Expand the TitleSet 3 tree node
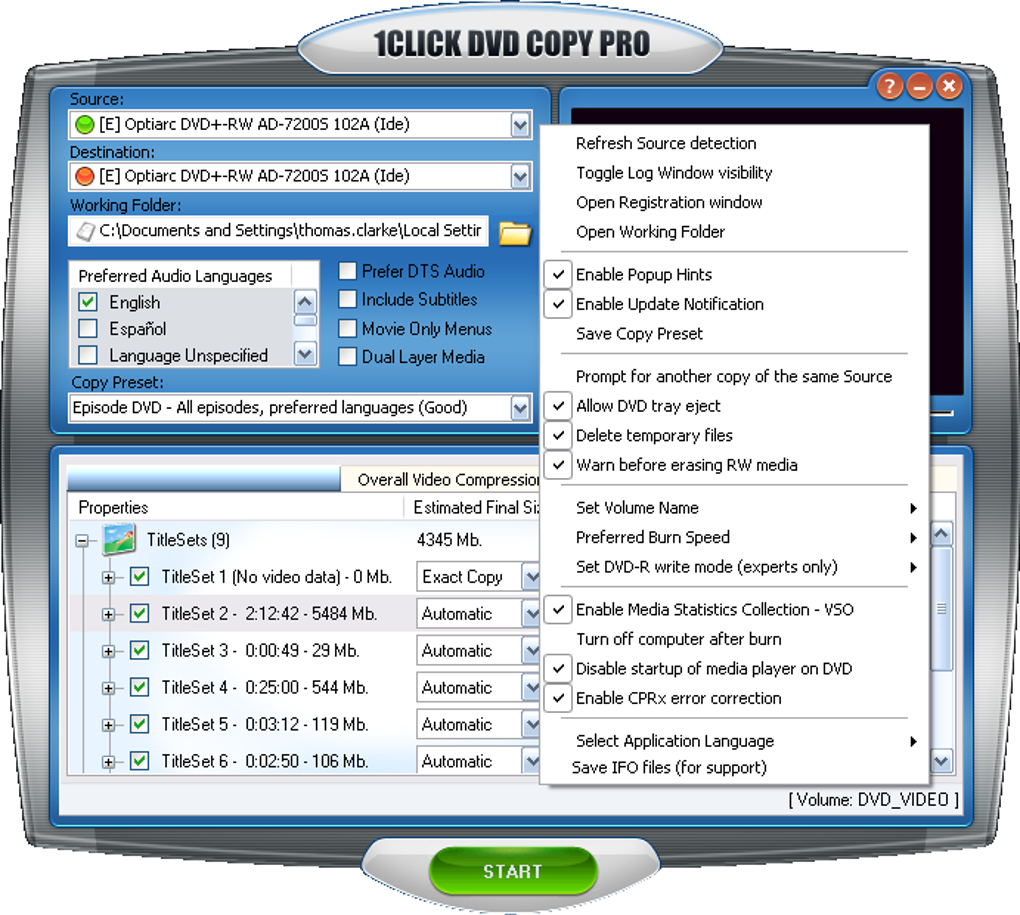 pos(109,651)
